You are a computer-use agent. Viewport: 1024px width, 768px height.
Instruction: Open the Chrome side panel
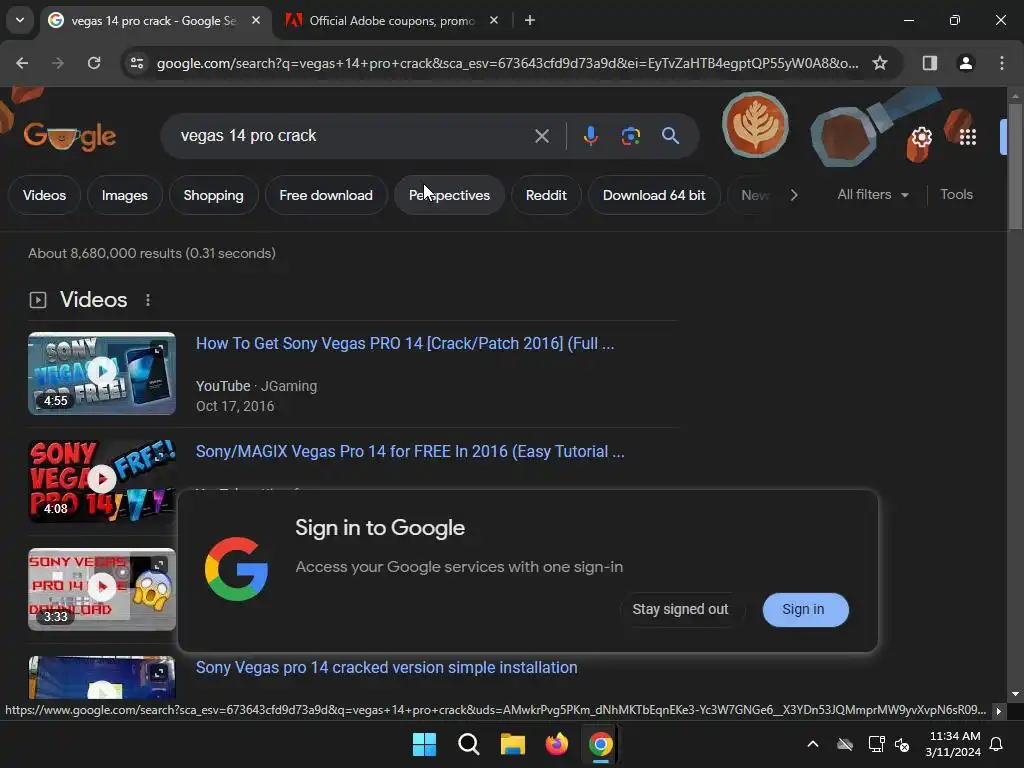[x=929, y=63]
